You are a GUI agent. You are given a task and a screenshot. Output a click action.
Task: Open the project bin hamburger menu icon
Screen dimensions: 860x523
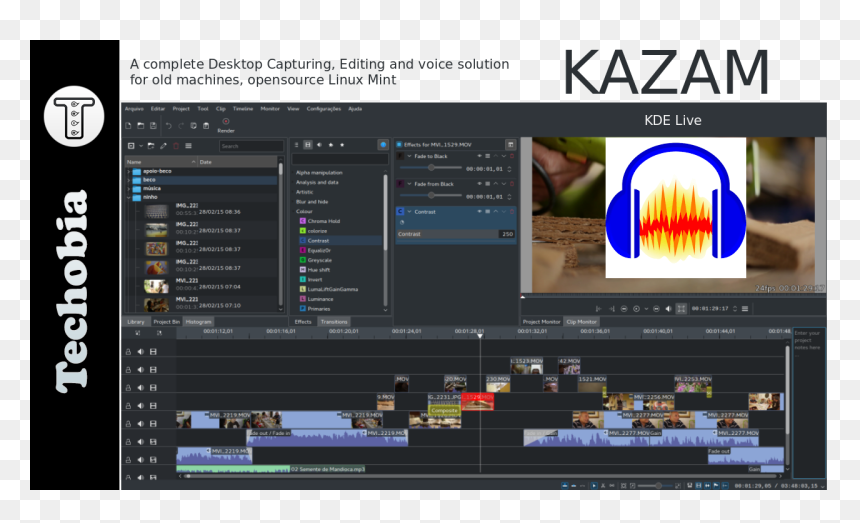coord(188,146)
